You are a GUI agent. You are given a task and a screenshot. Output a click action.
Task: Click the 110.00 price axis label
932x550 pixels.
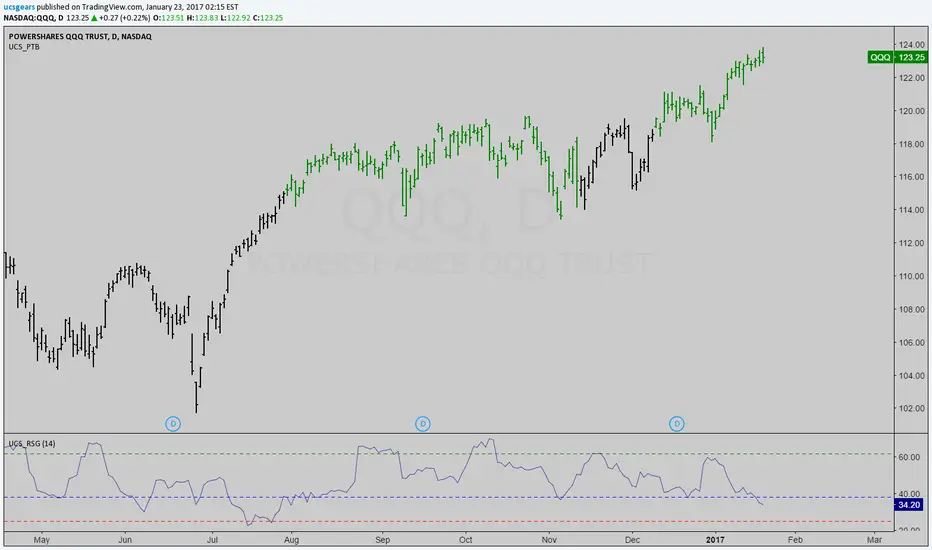point(912,276)
